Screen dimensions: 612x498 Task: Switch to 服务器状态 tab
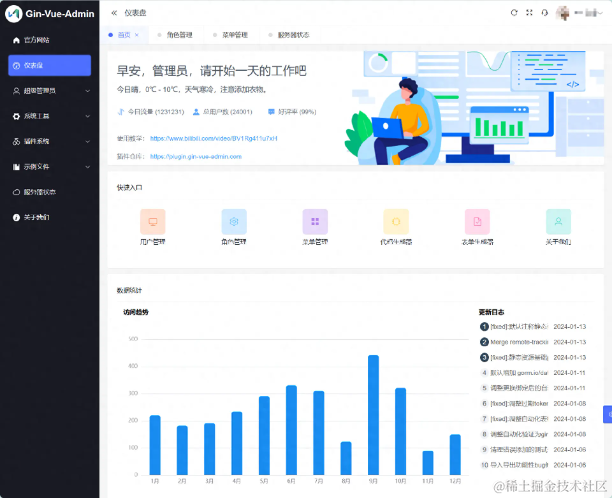[x=289, y=35]
